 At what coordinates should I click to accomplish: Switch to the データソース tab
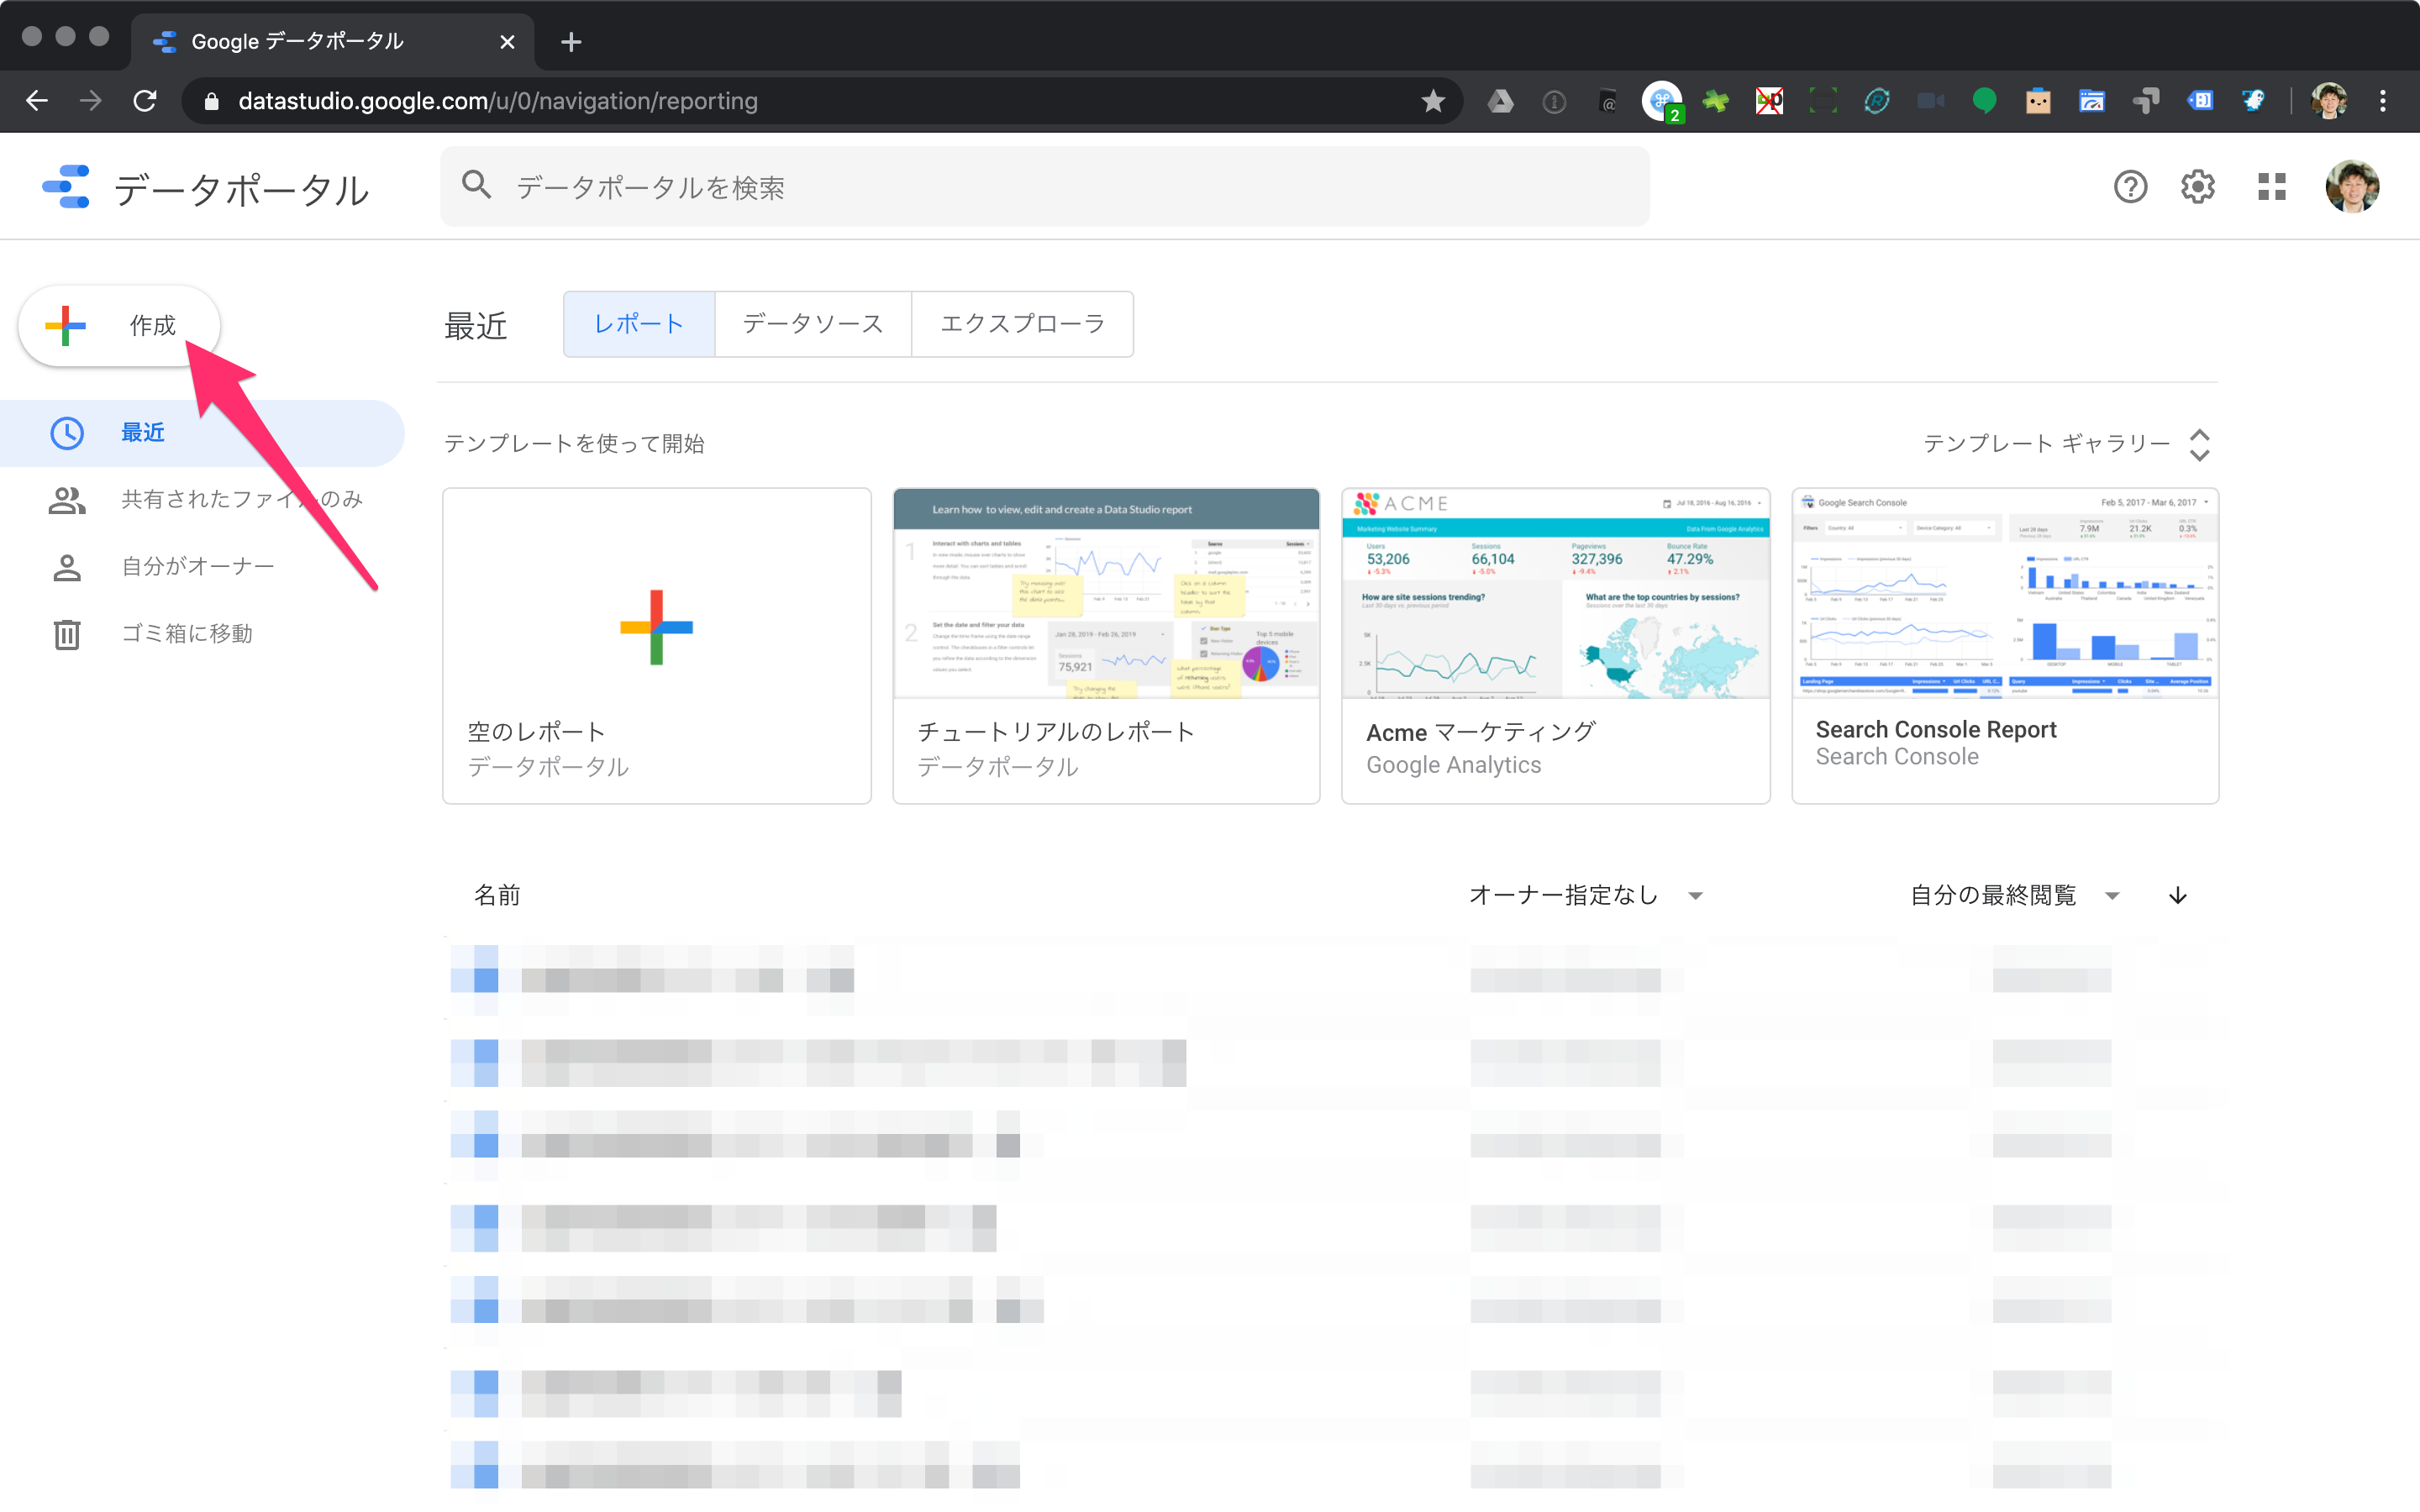click(x=813, y=324)
